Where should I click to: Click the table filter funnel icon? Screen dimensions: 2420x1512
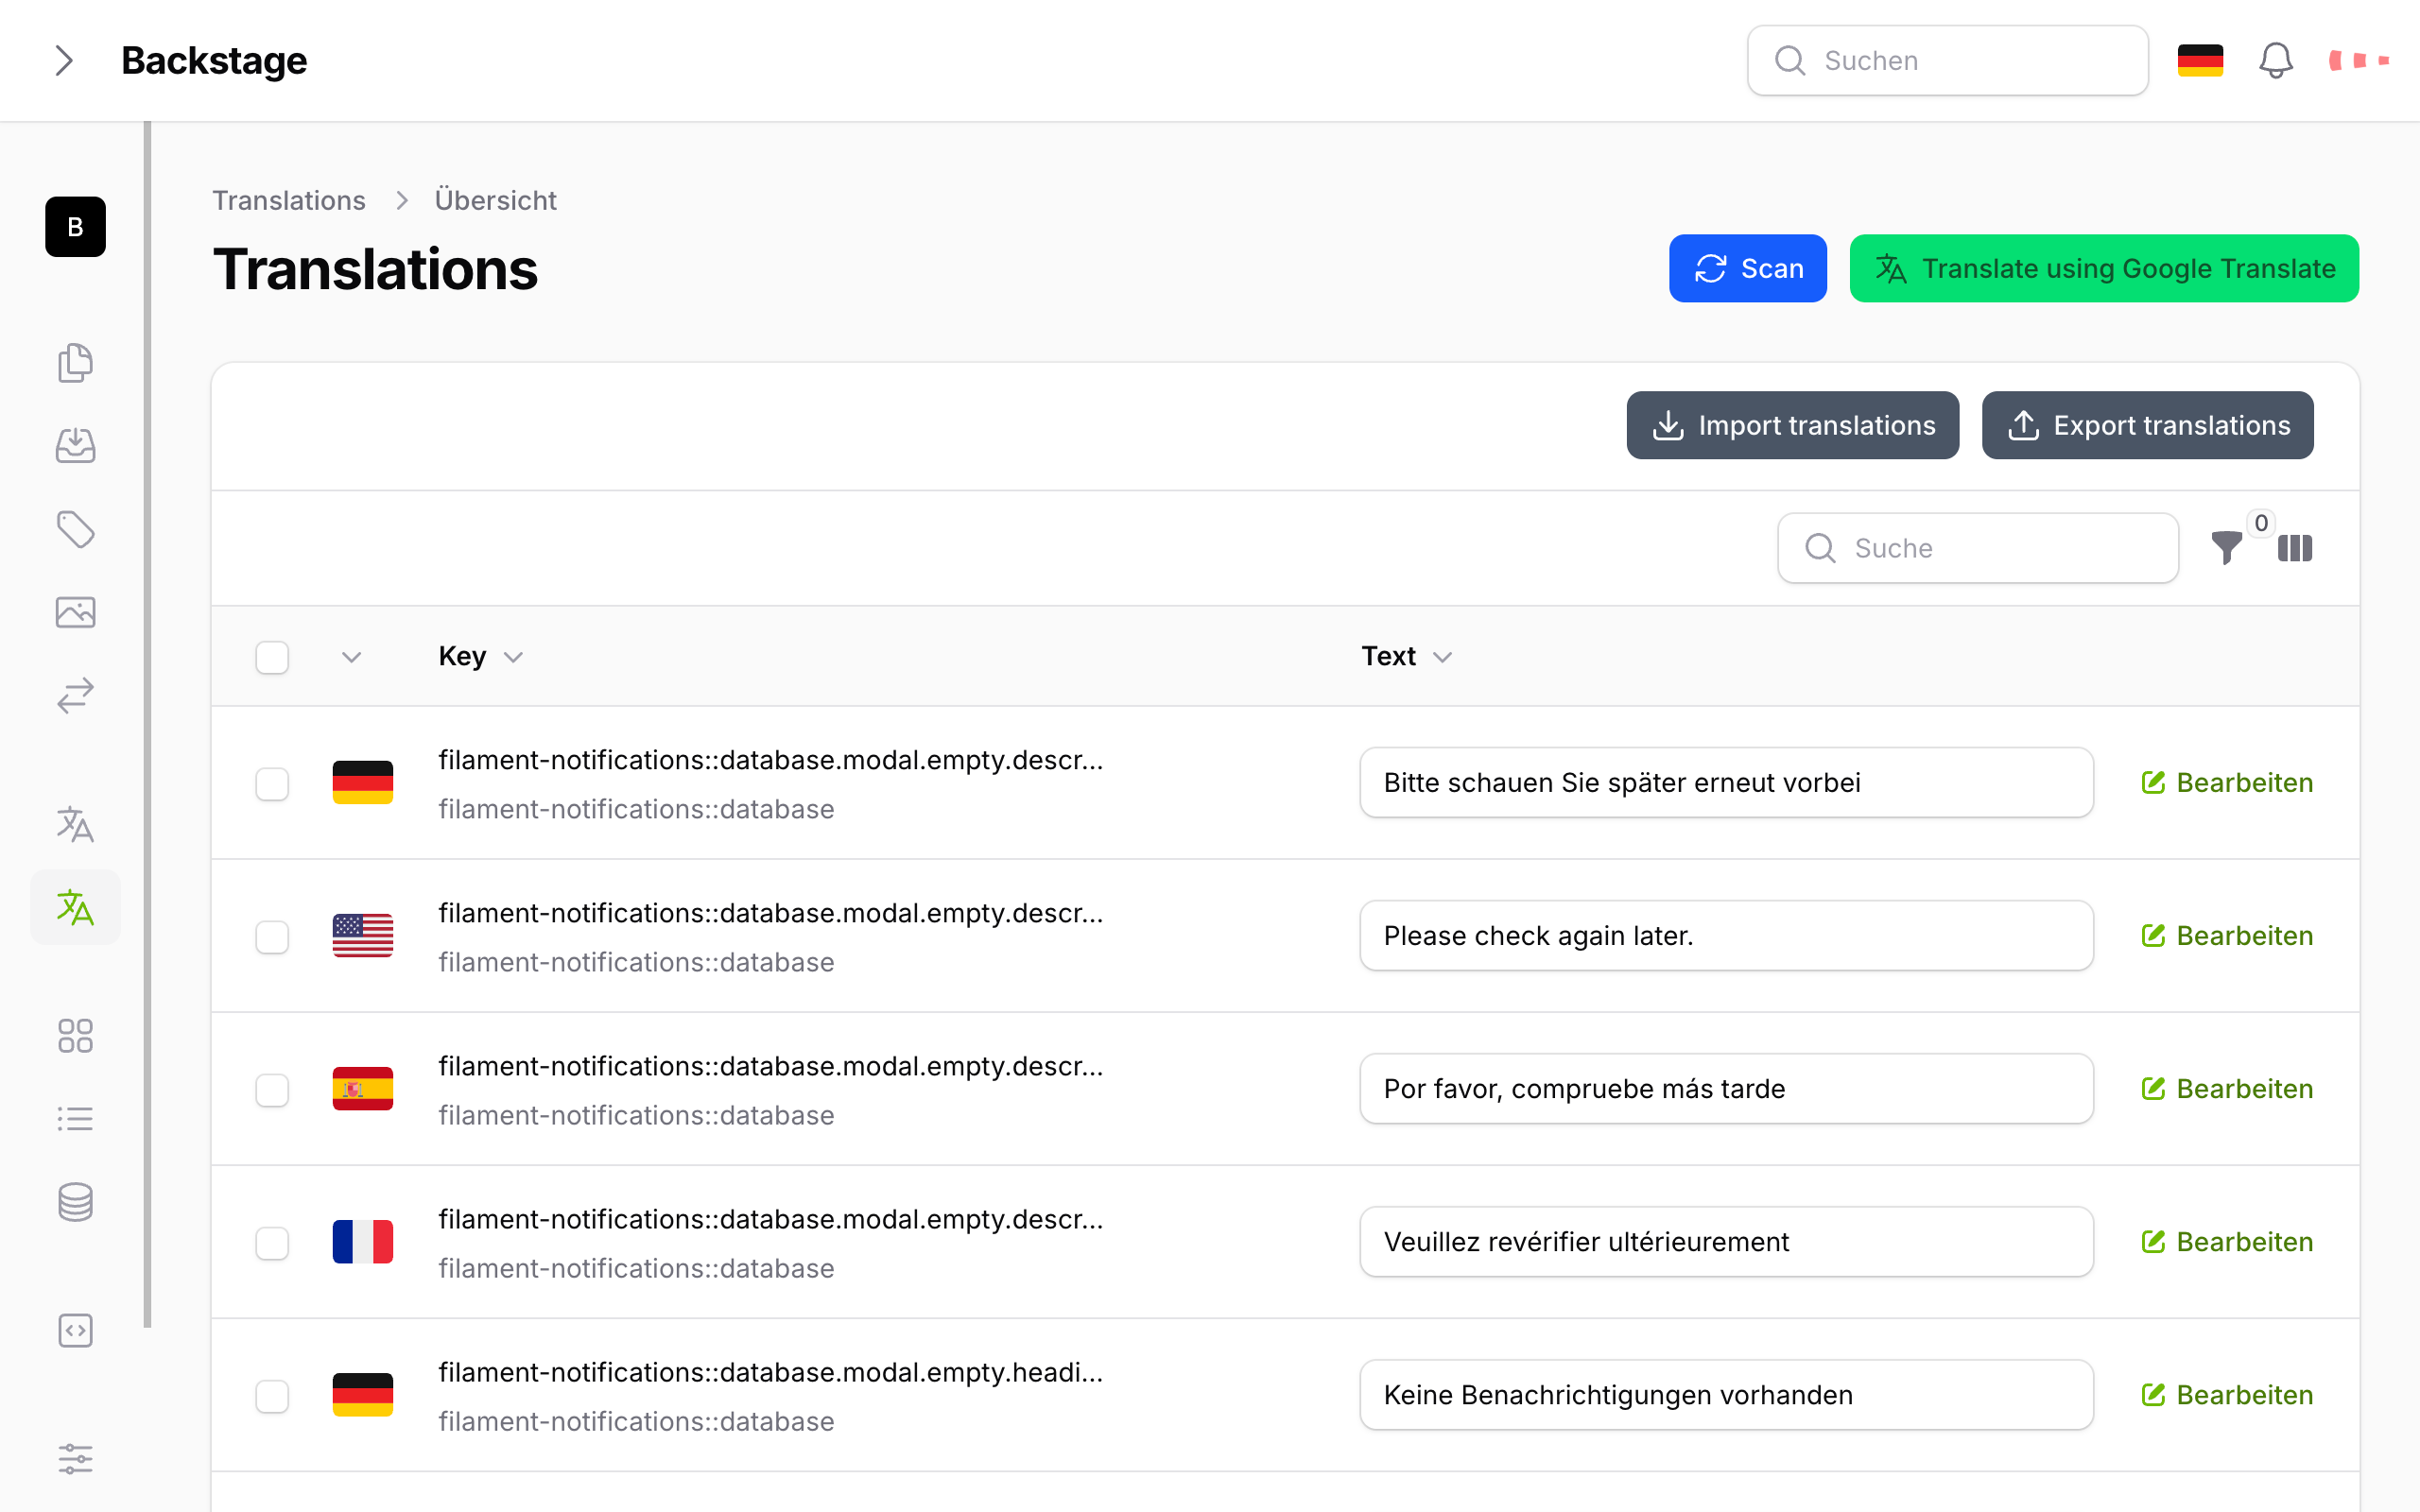[2226, 547]
